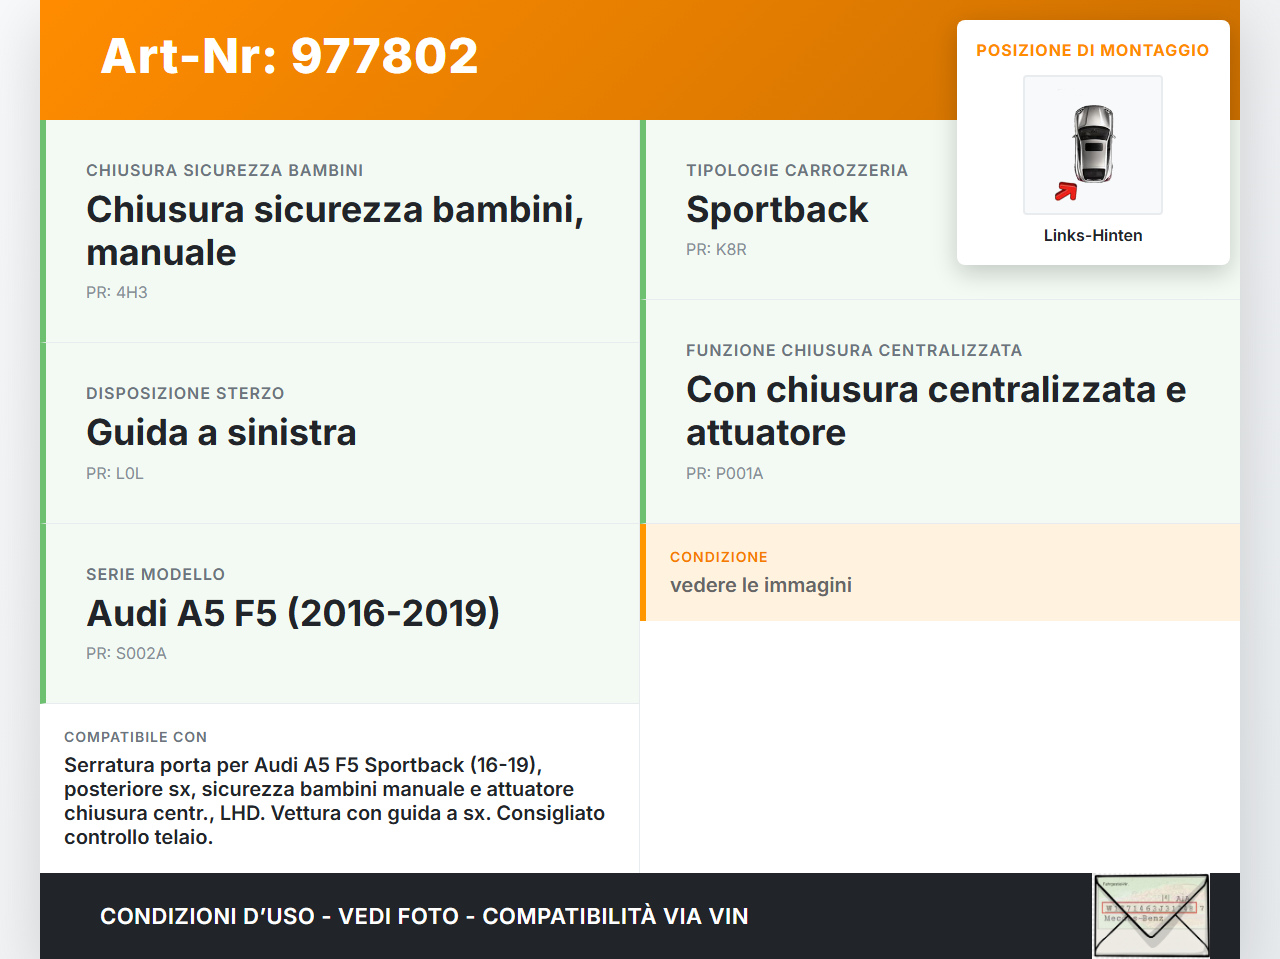1280x959 pixels.
Task: Click the orange accent bar beside Condizione
Action: [643, 572]
